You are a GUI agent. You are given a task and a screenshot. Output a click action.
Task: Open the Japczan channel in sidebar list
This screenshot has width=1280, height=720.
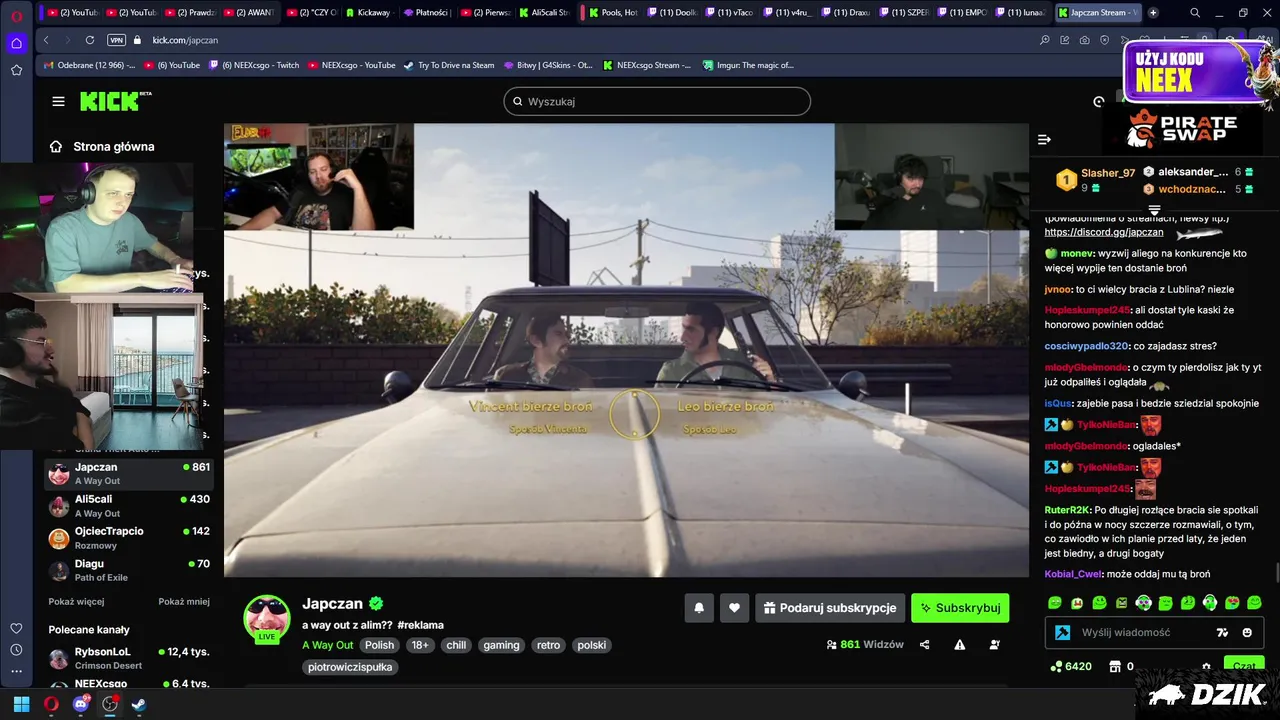pyautogui.click(x=129, y=474)
